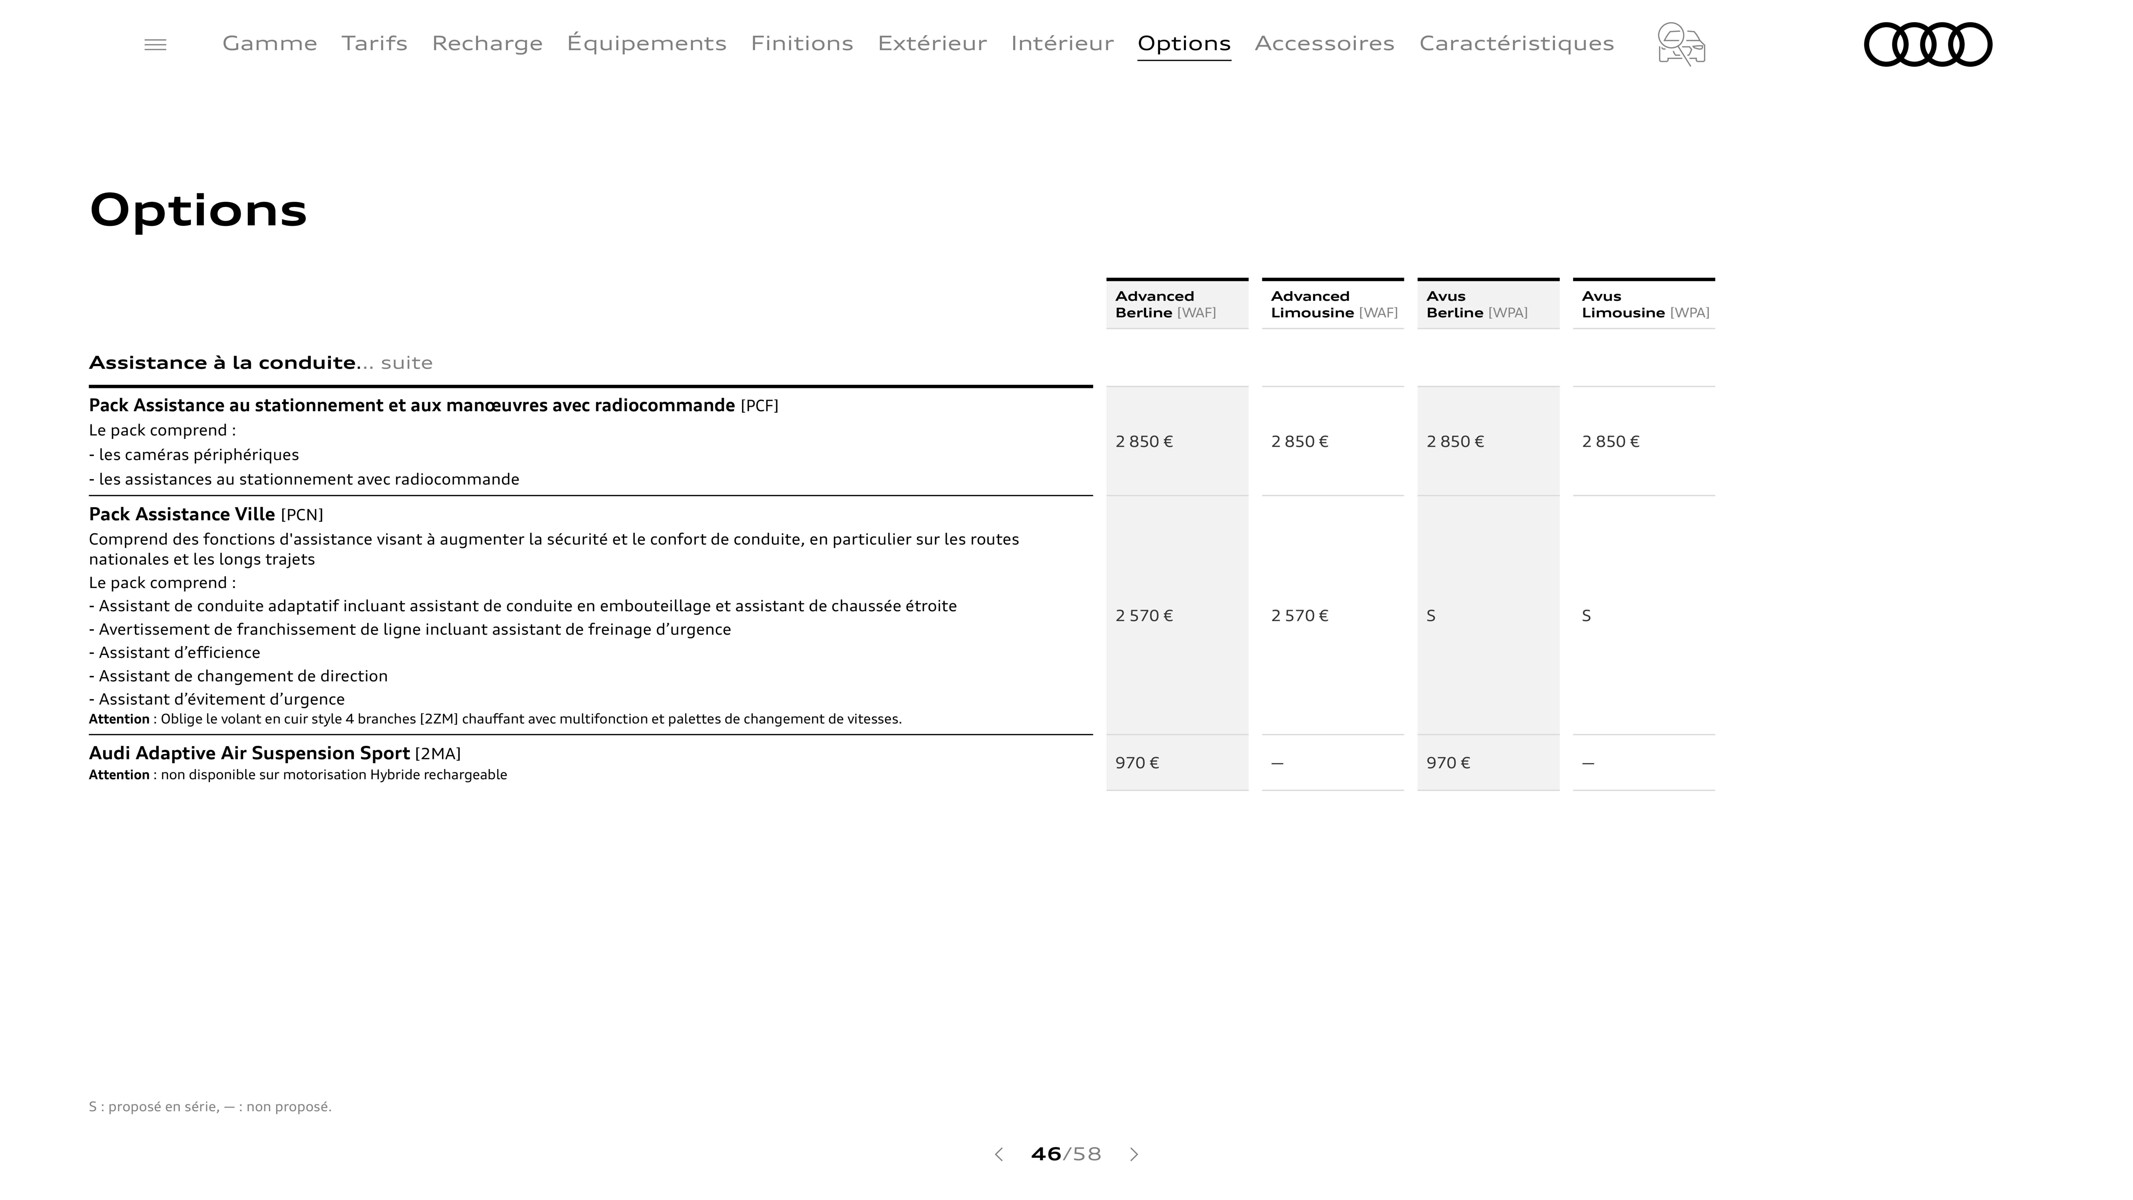This screenshot has width=2133, height=1200.
Task: Open the Recharge tab
Action: click(x=487, y=44)
